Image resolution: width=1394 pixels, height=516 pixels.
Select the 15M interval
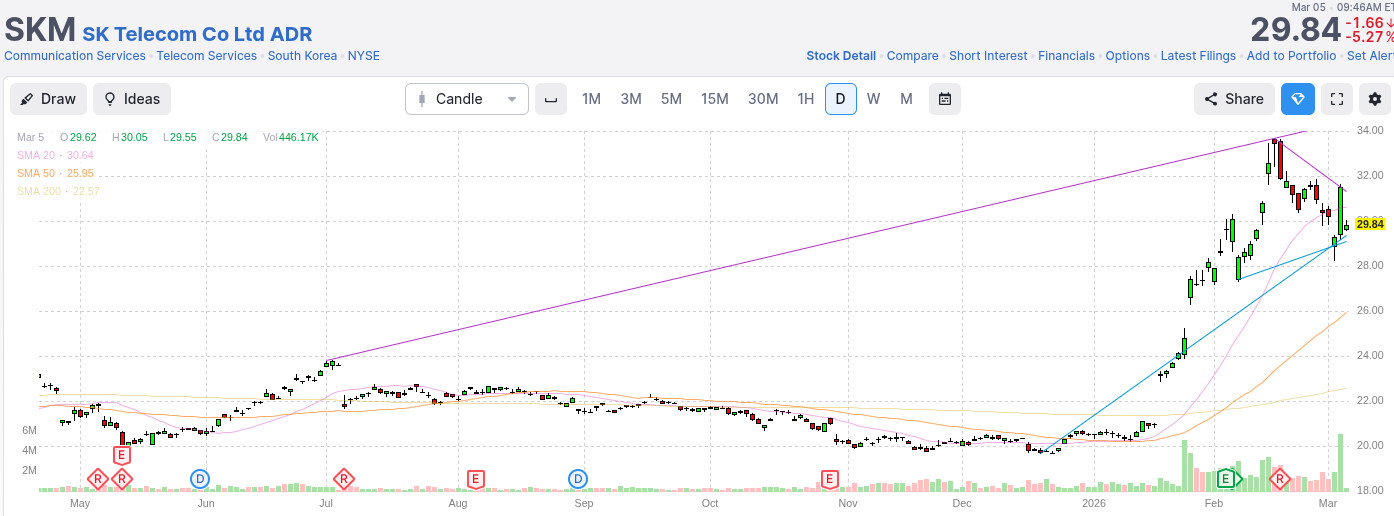point(715,99)
